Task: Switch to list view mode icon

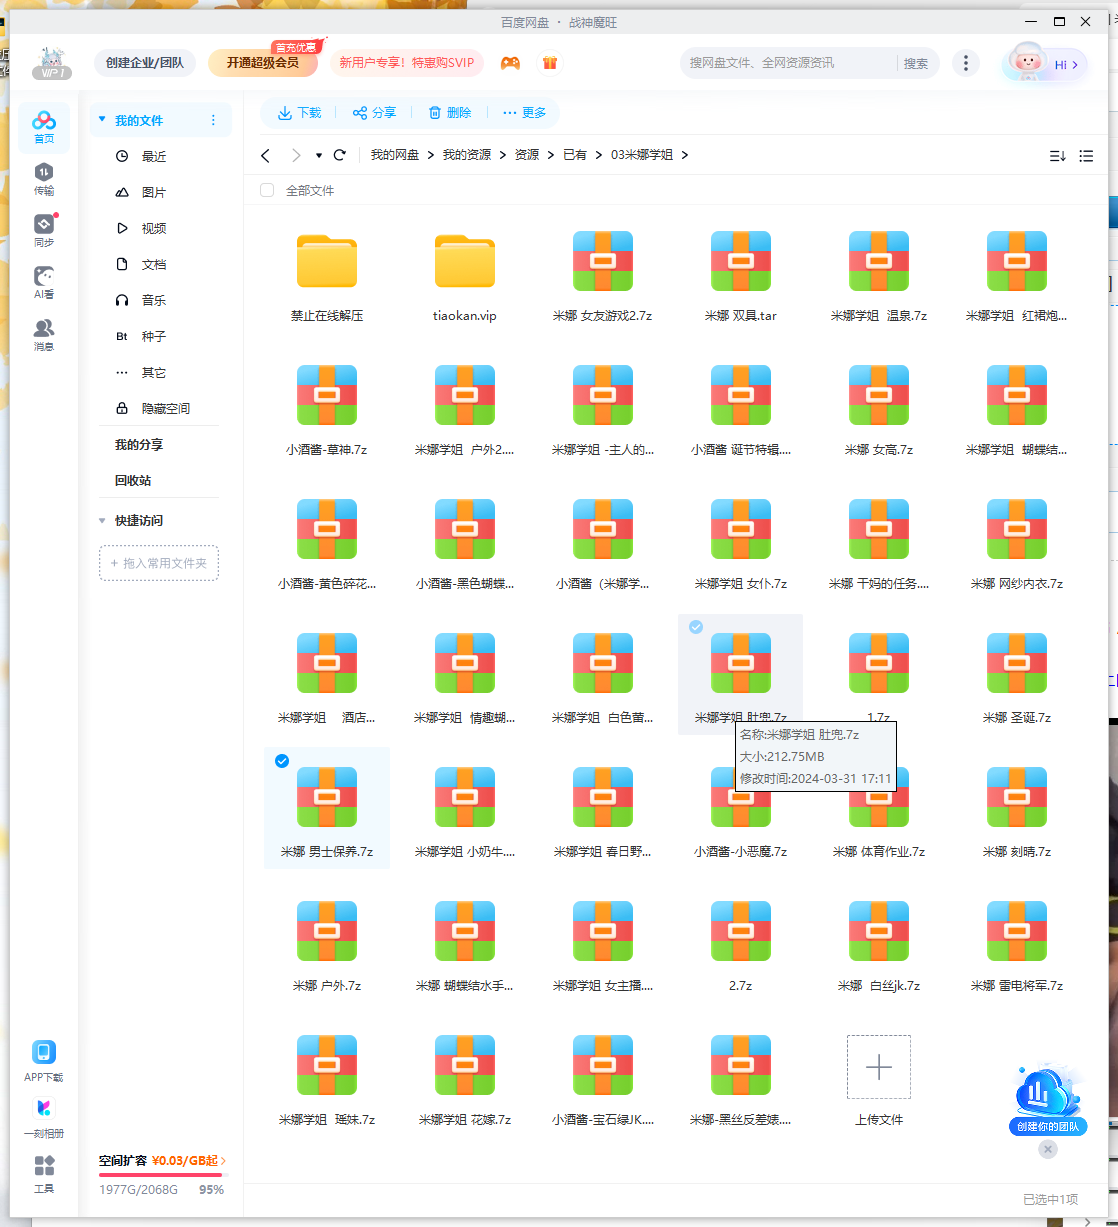Action: click(x=1086, y=156)
